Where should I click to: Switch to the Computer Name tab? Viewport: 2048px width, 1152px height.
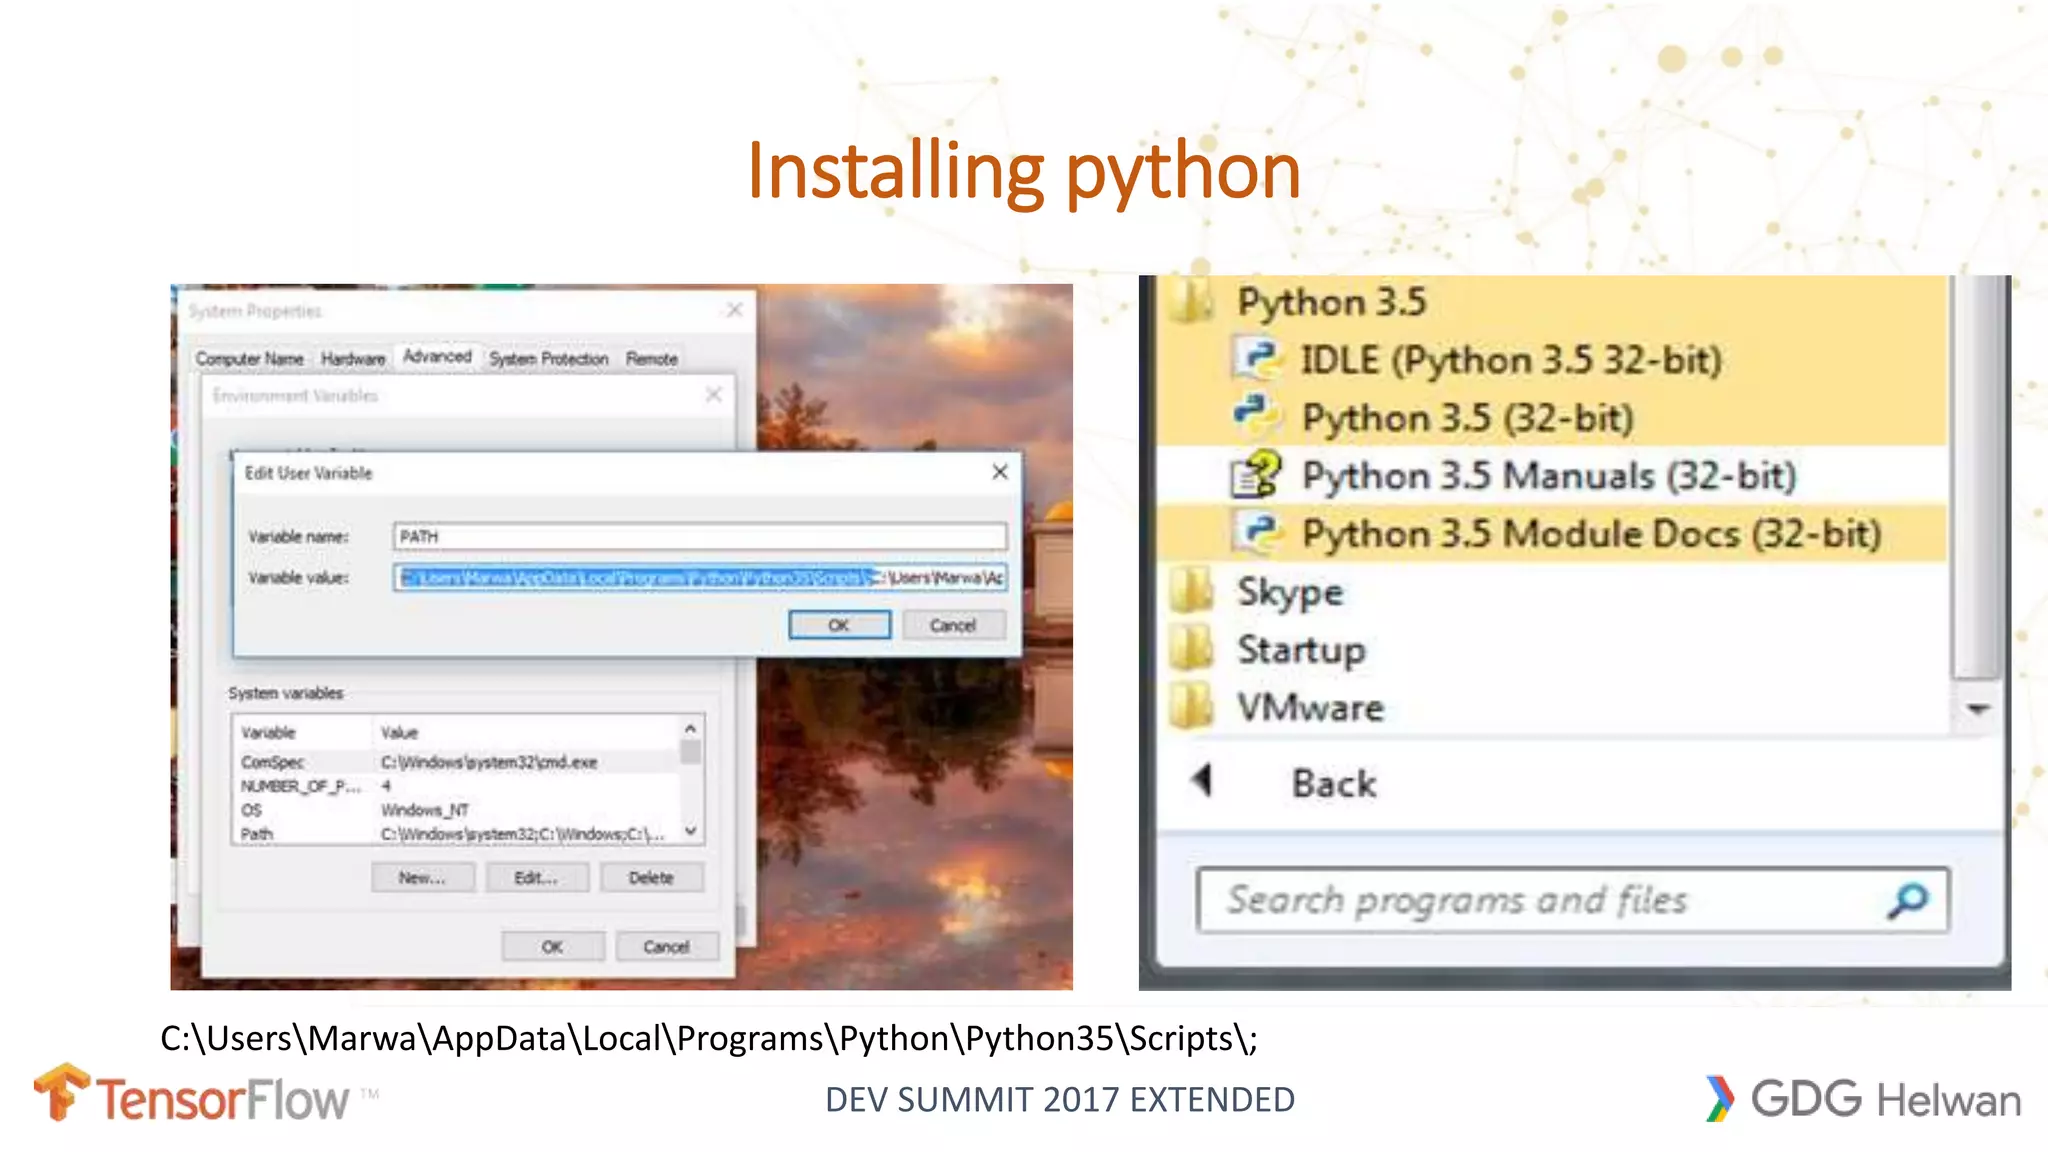coord(249,358)
